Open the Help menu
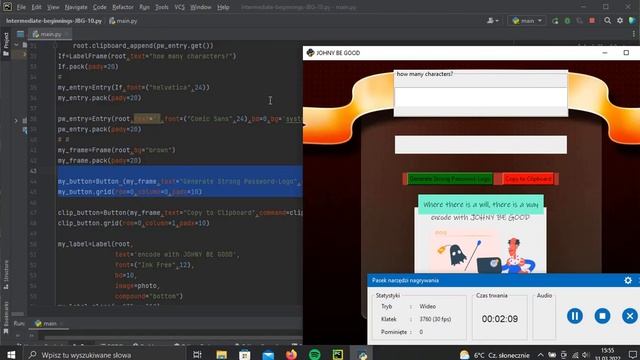 [x=223, y=7]
